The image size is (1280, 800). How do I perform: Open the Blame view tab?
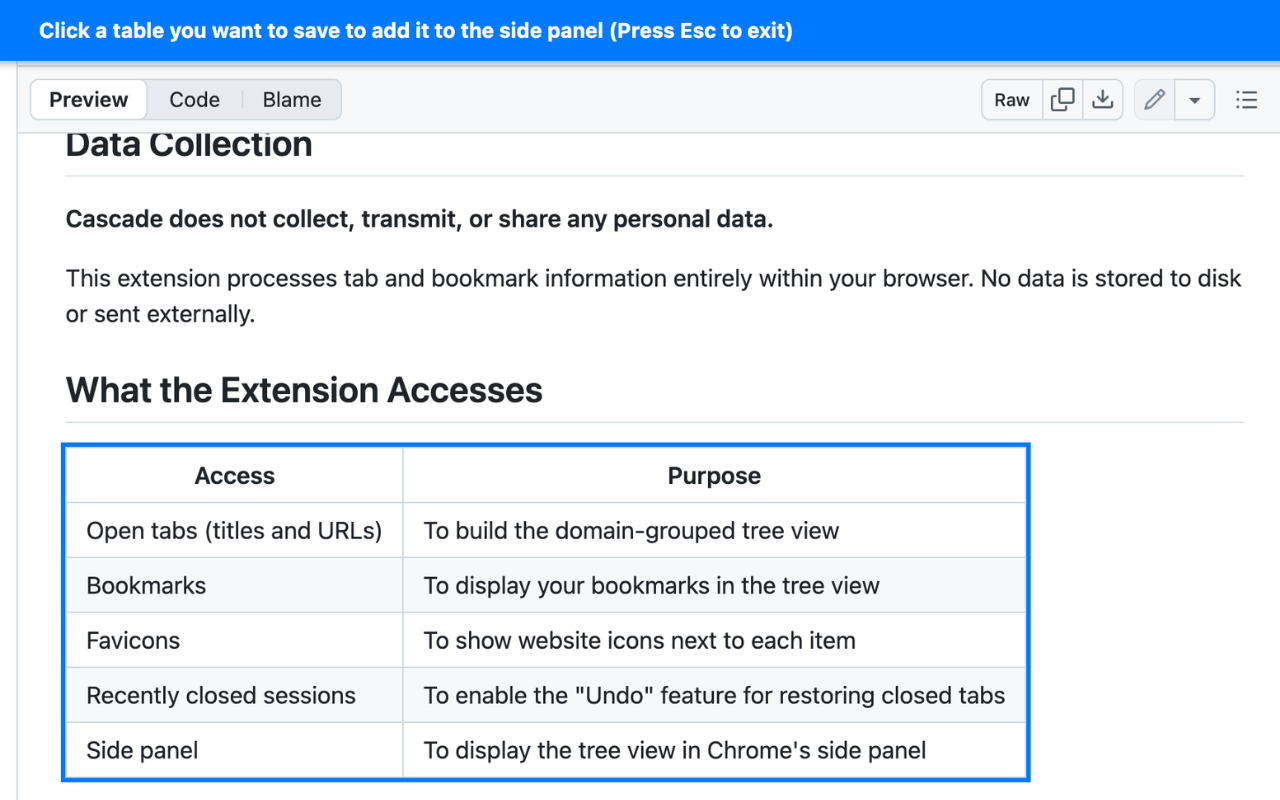pyautogui.click(x=292, y=100)
